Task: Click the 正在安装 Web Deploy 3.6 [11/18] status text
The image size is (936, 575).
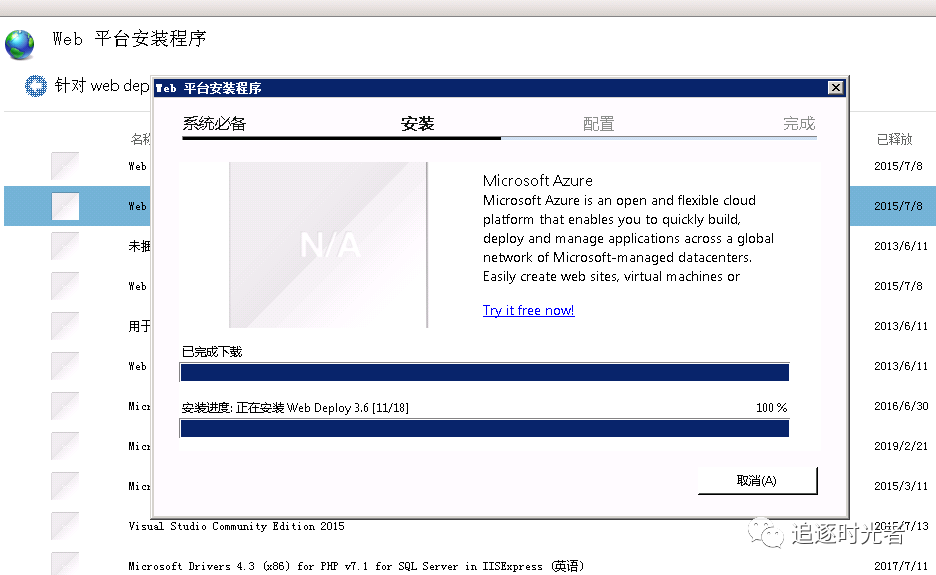Action: (322, 408)
